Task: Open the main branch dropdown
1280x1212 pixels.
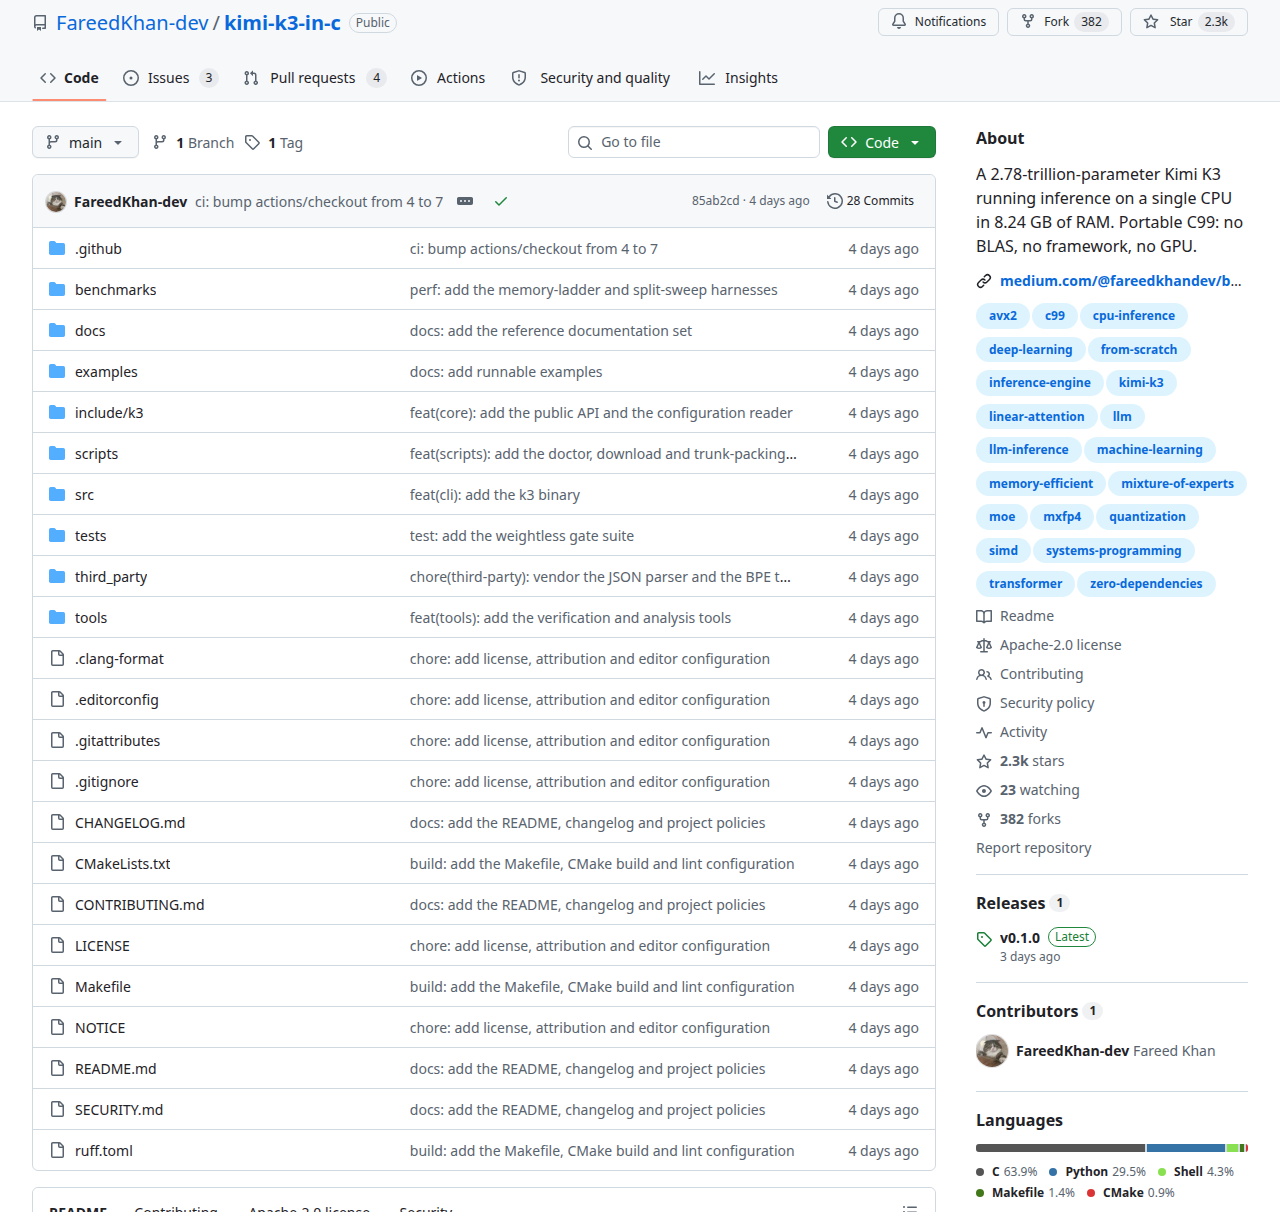Action: (85, 142)
